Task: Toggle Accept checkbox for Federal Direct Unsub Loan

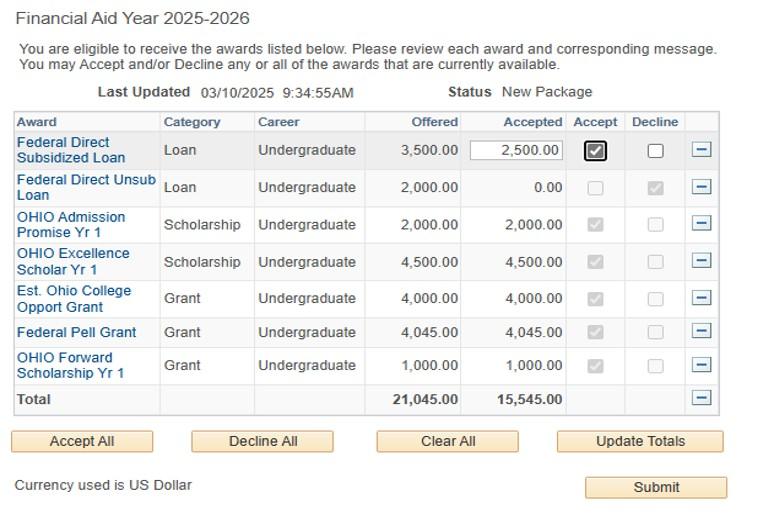Action: 596,188
